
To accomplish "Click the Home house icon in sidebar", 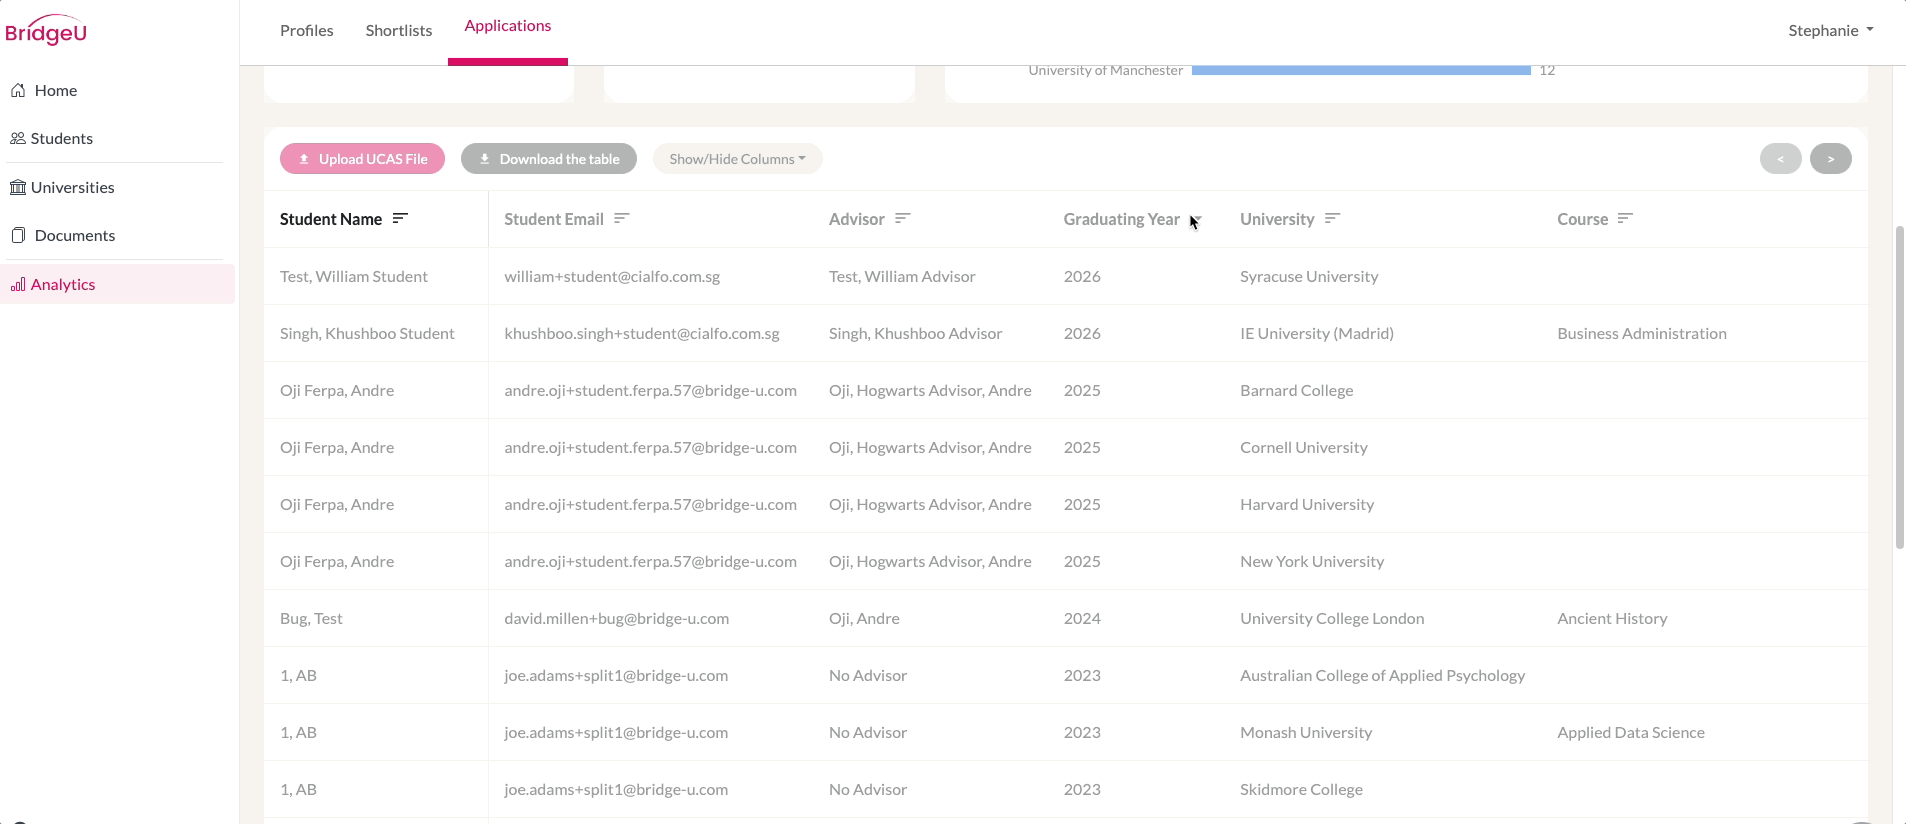I will click(x=18, y=90).
